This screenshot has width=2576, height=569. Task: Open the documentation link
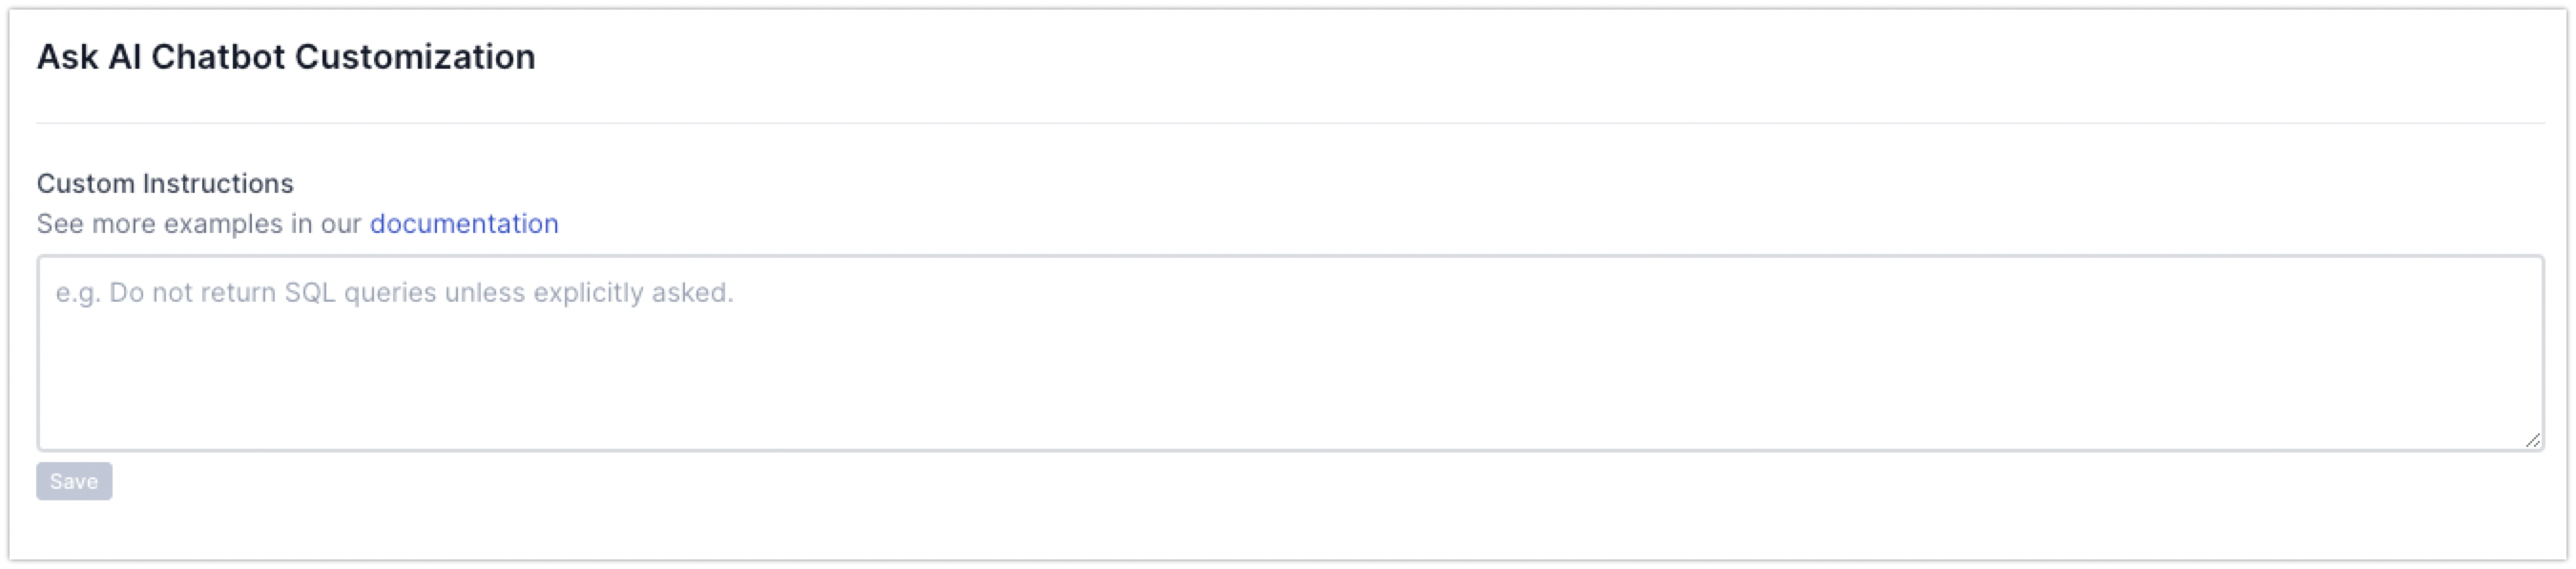[x=464, y=224]
